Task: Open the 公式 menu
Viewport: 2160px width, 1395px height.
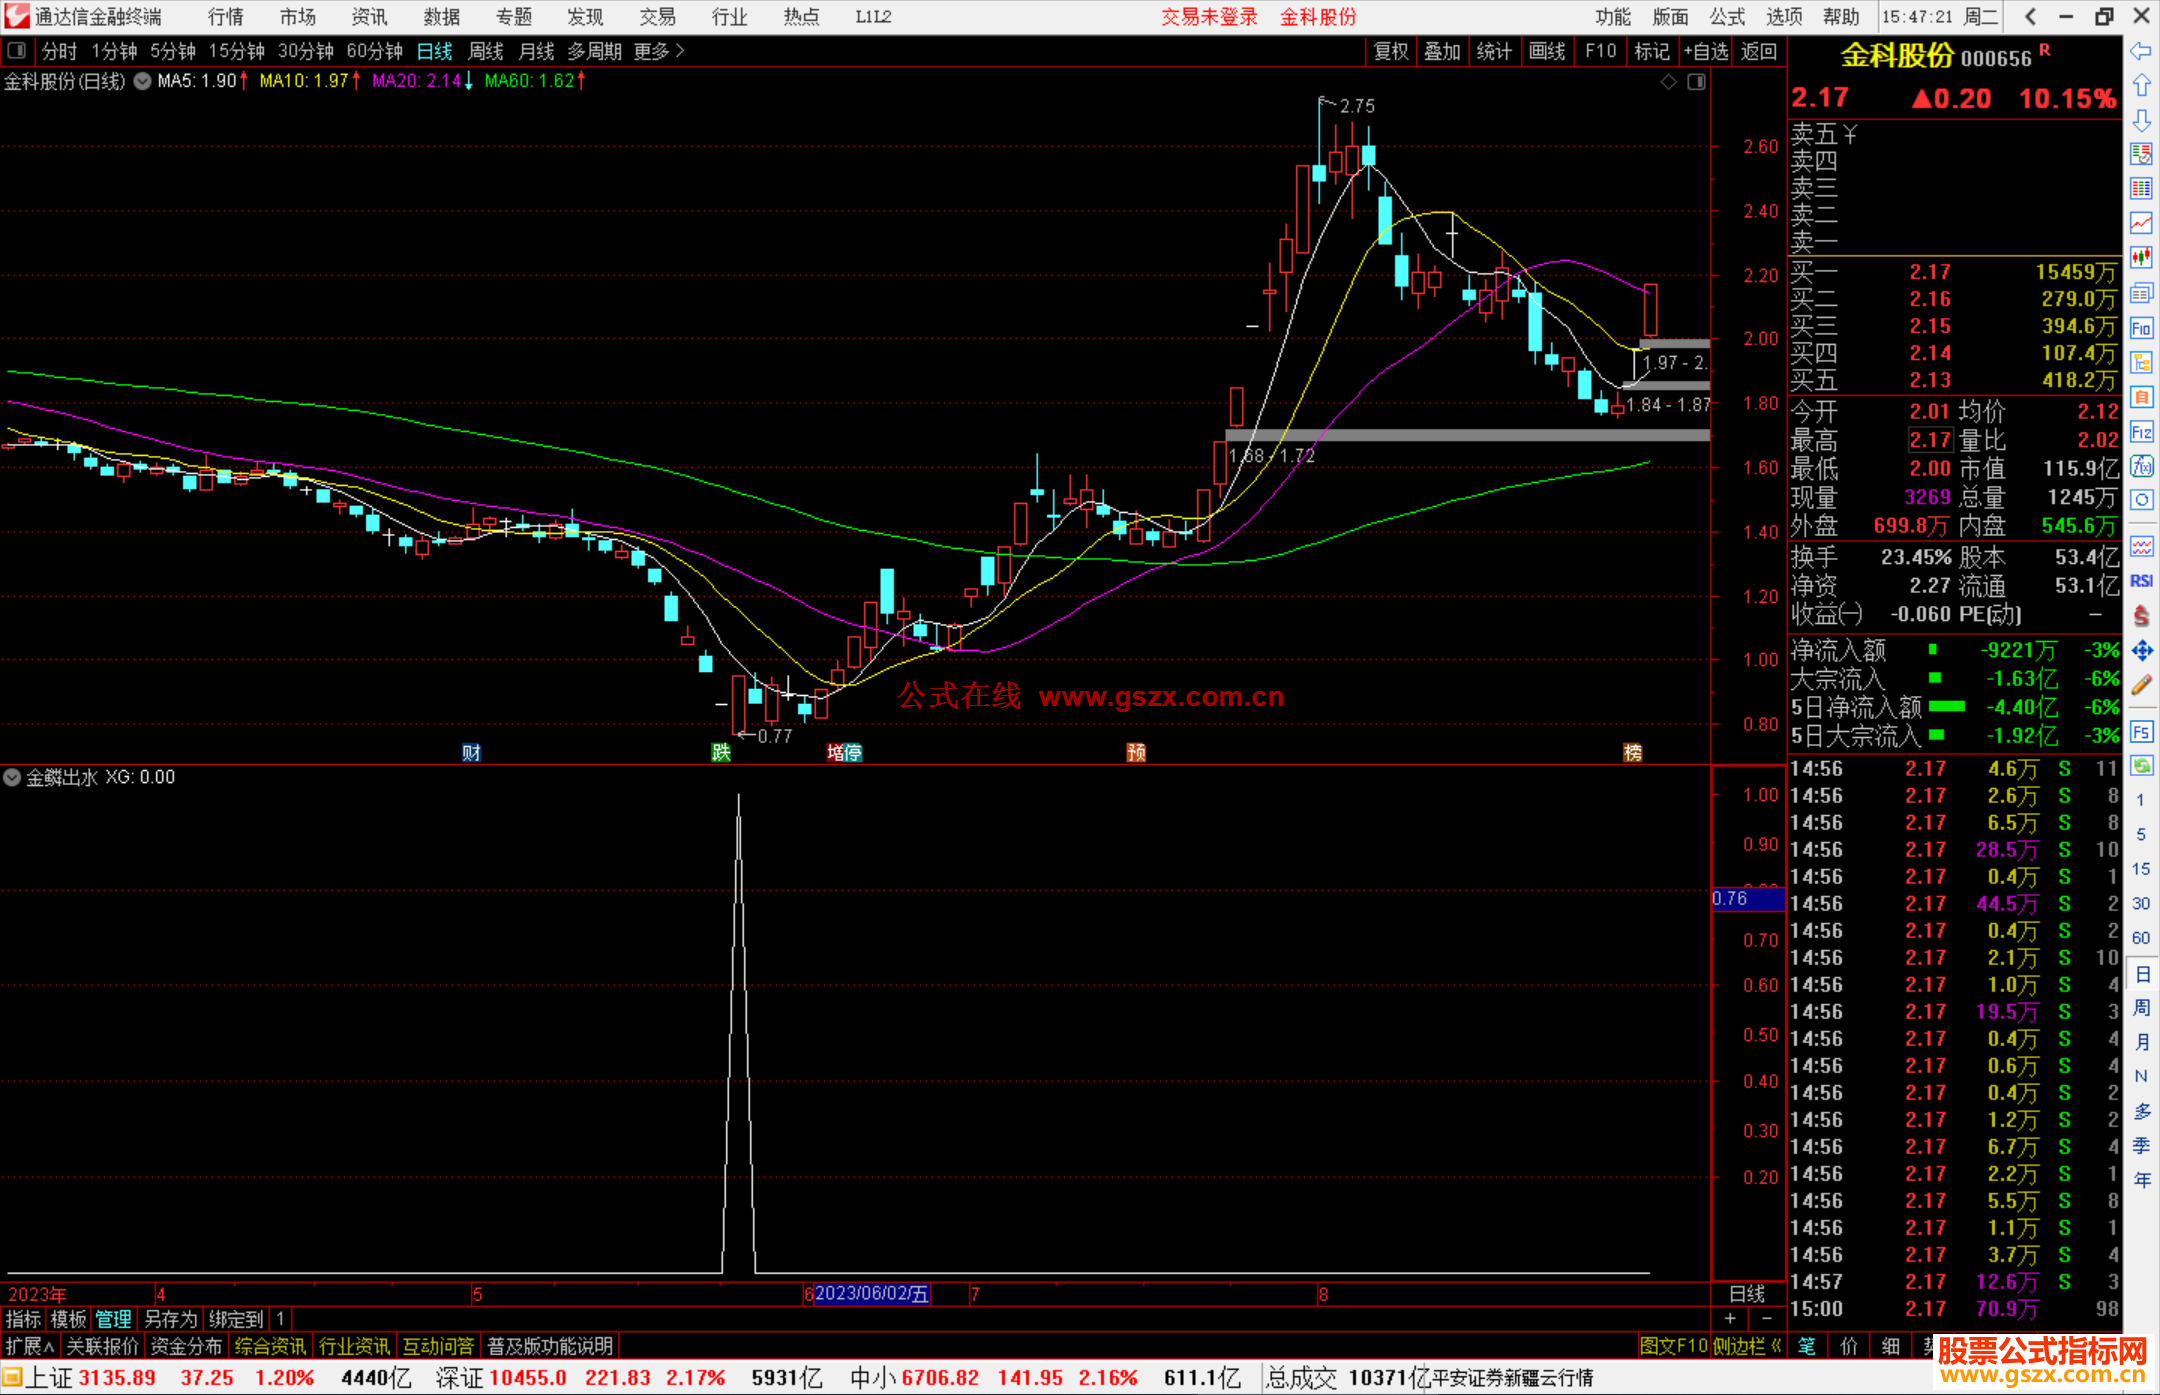Action: pos(1727,17)
